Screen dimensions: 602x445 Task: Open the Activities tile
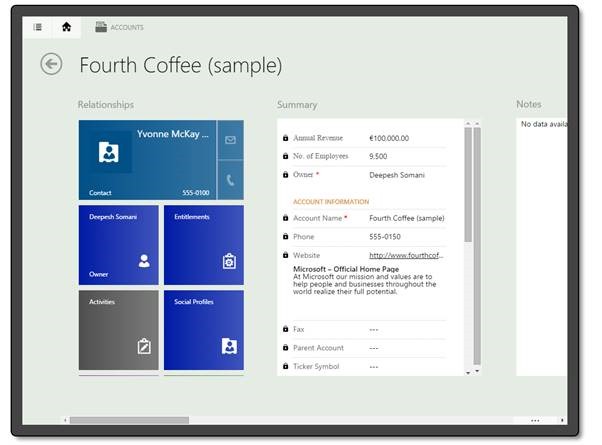tap(118, 330)
